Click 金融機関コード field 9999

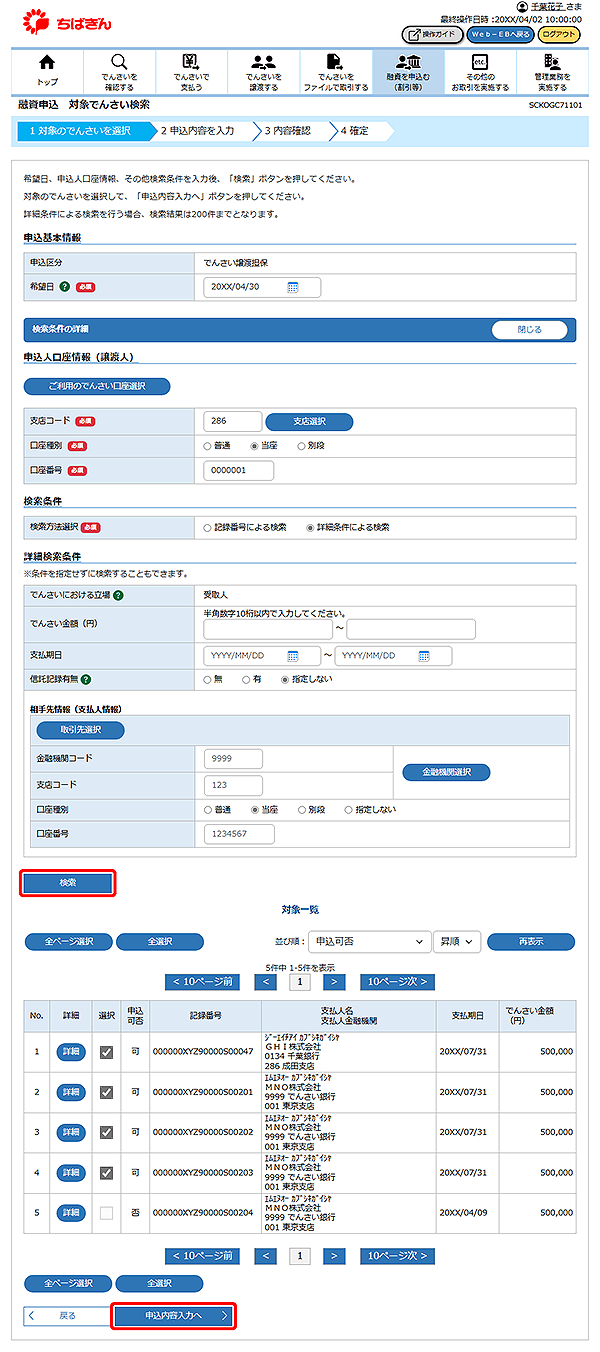point(233,759)
